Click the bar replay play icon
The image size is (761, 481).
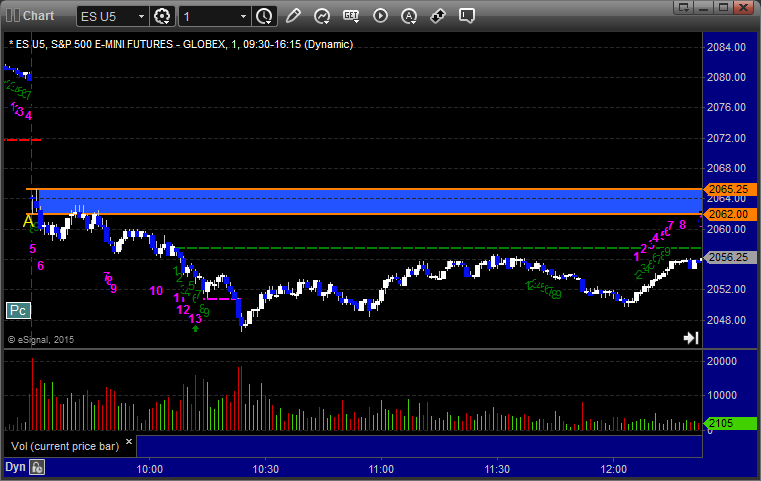(380, 17)
